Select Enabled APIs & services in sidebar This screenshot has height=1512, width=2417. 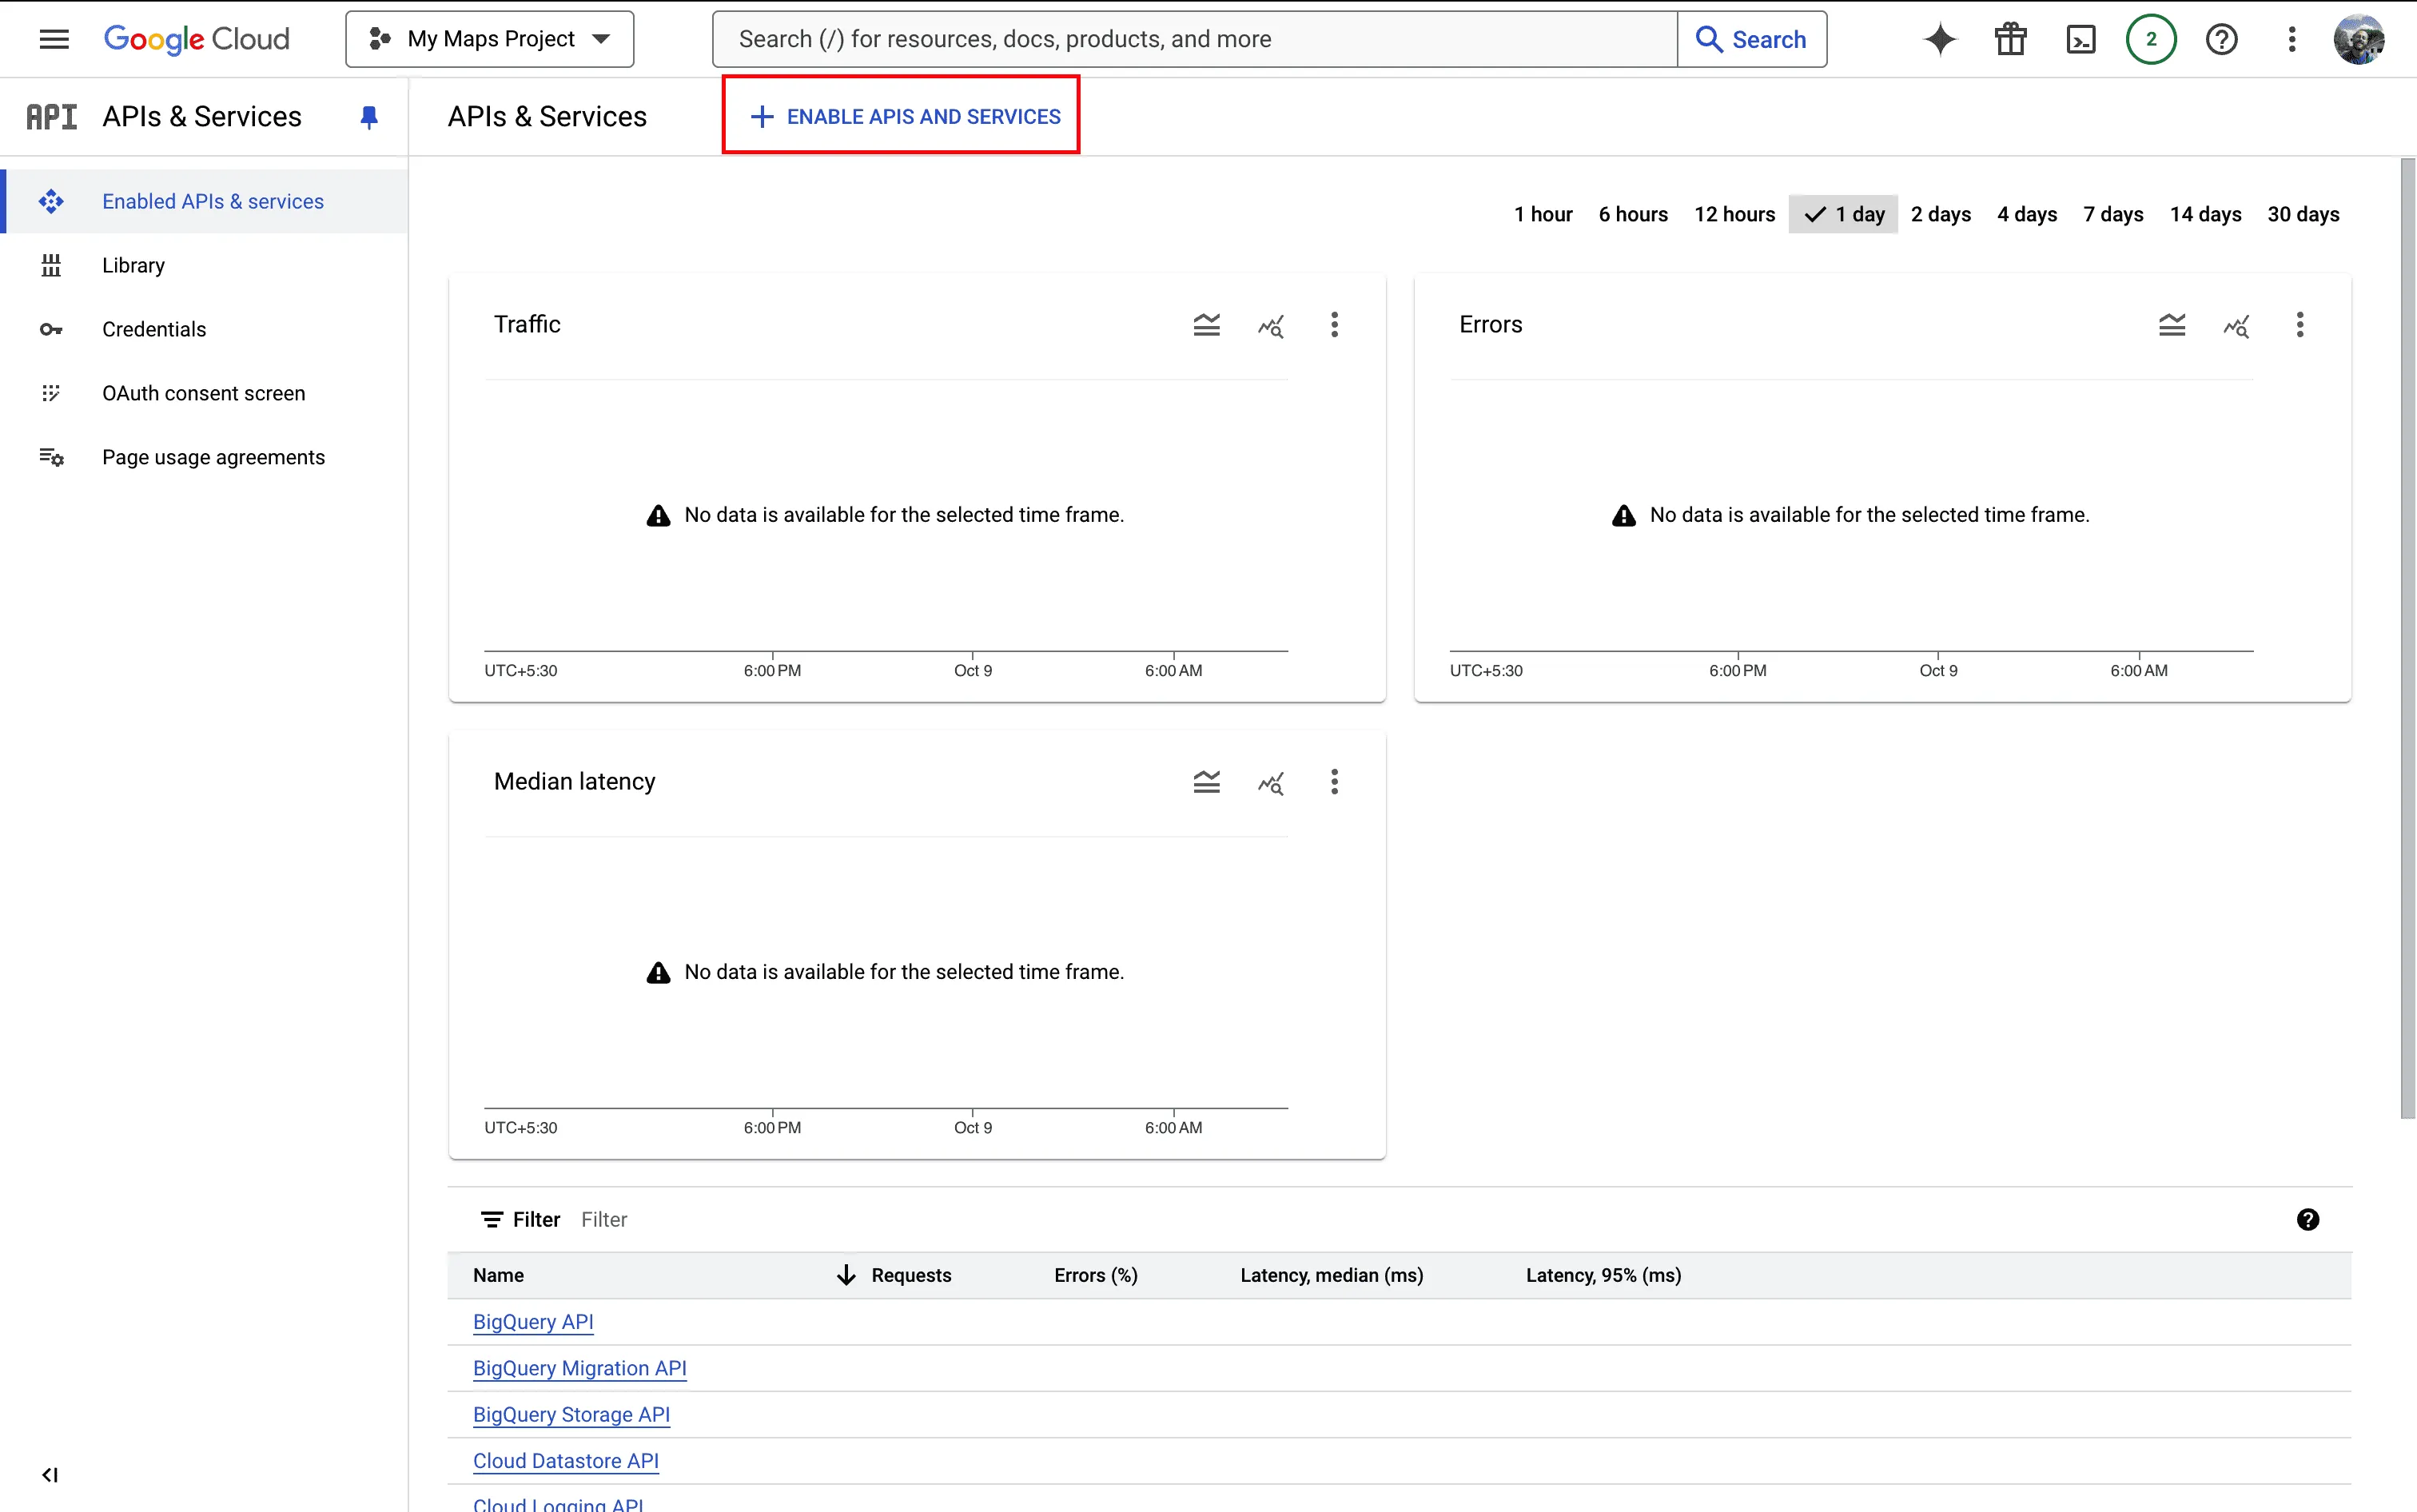[204, 201]
